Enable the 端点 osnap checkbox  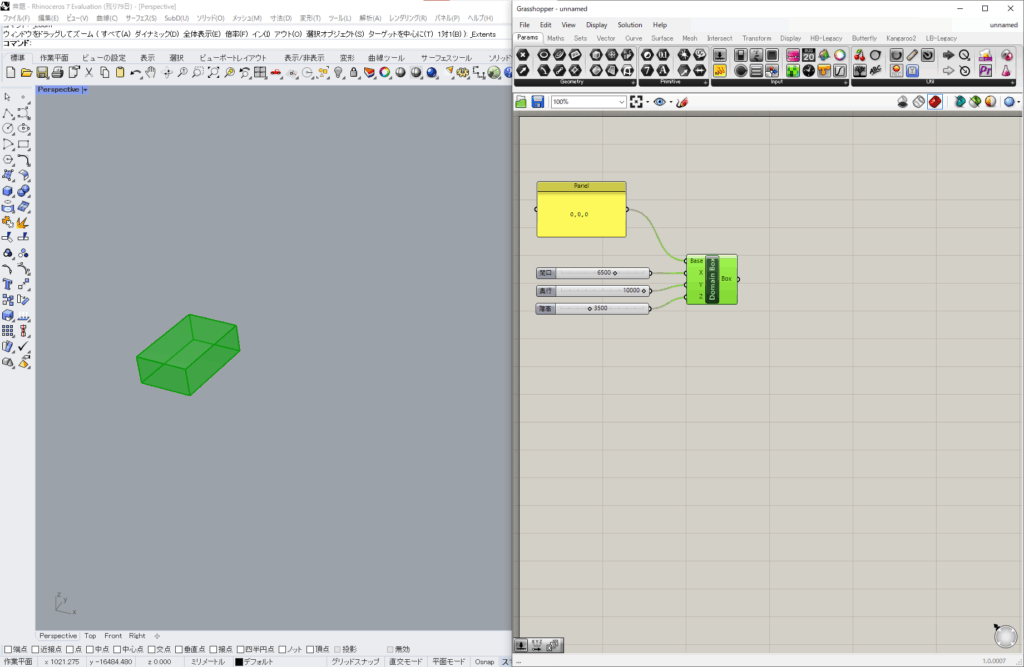(x=8, y=649)
